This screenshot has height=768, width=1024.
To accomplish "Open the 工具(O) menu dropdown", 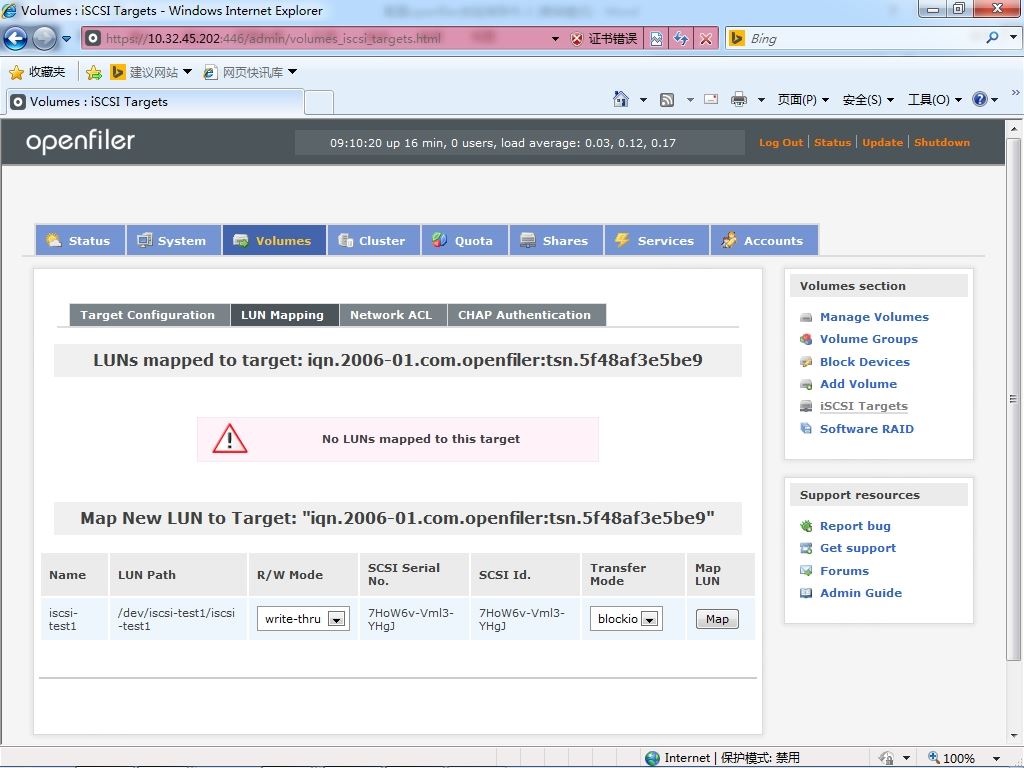I will (x=935, y=100).
